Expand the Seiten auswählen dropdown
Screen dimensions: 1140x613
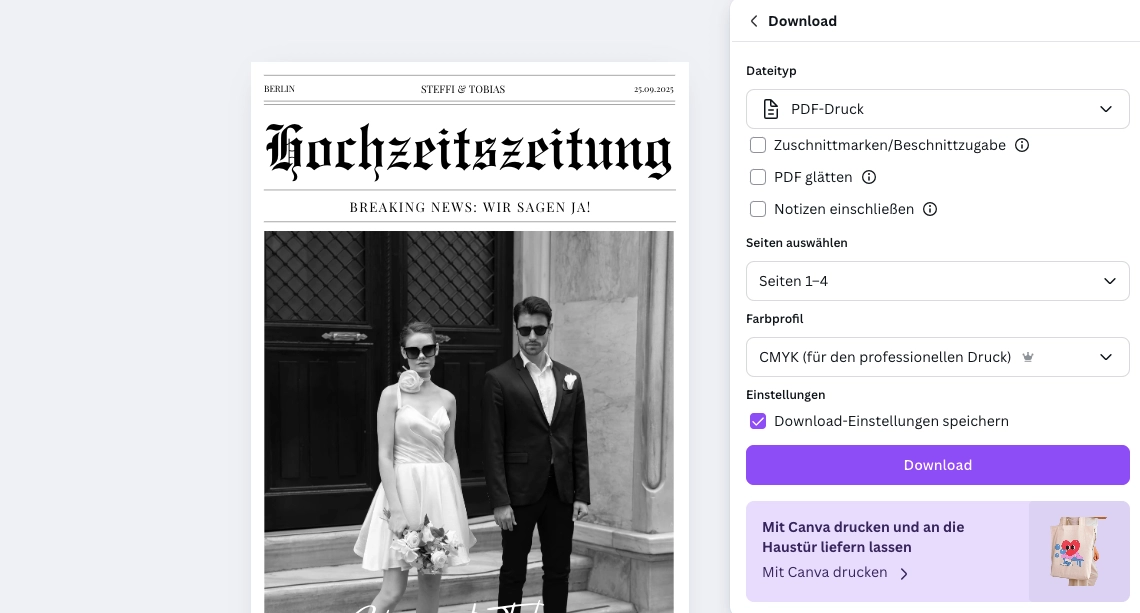(937, 281)
